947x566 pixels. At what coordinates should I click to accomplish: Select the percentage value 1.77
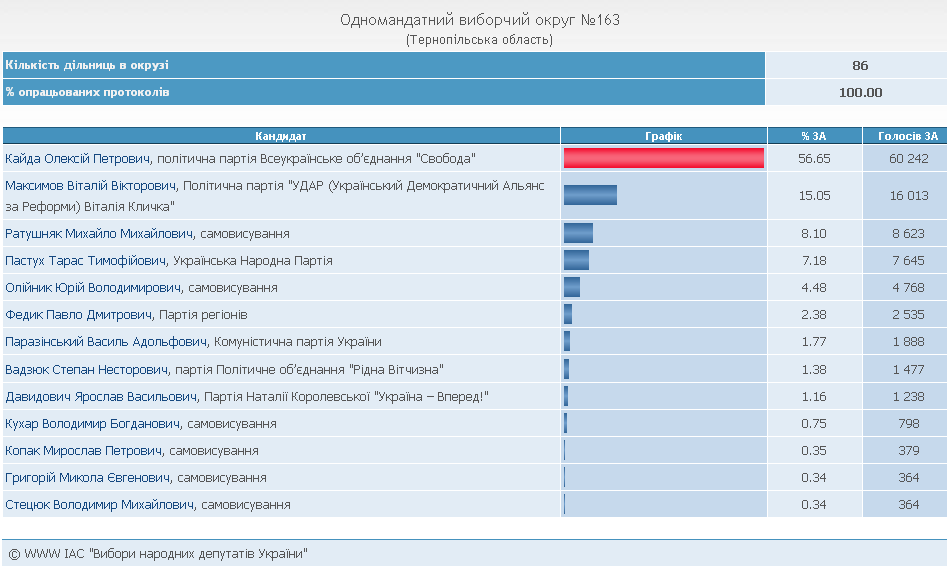coord(814,342)
